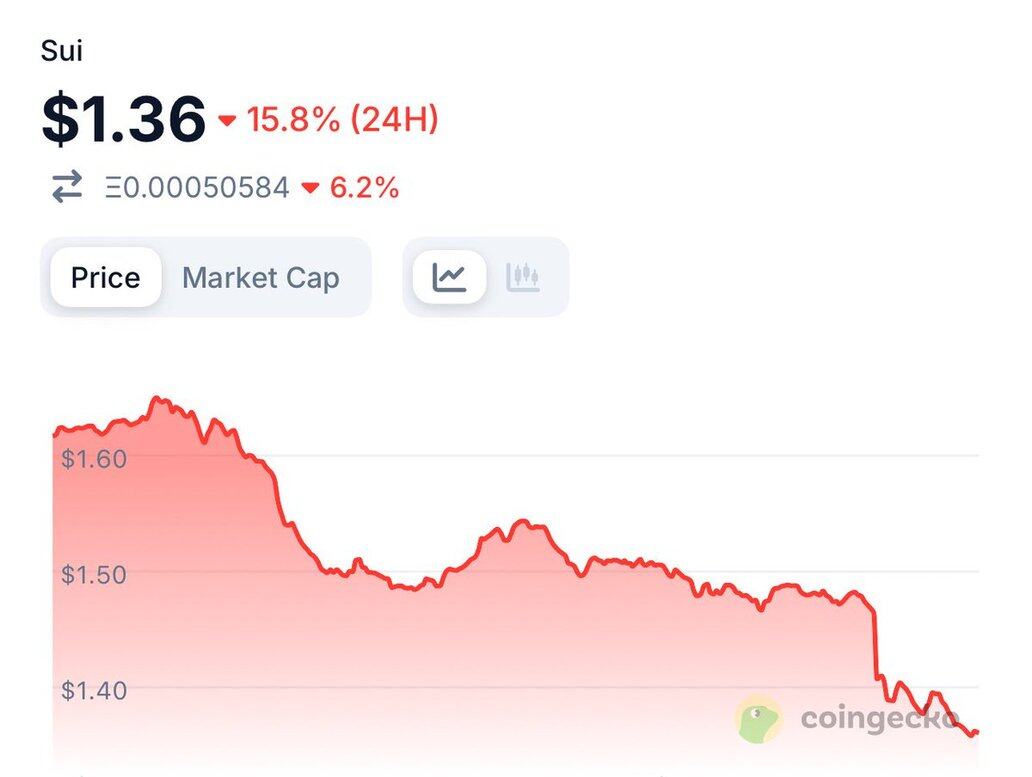Screen dimensions: 1032x777
Task: Select the line chart view icon
Action: coord(450,277)
